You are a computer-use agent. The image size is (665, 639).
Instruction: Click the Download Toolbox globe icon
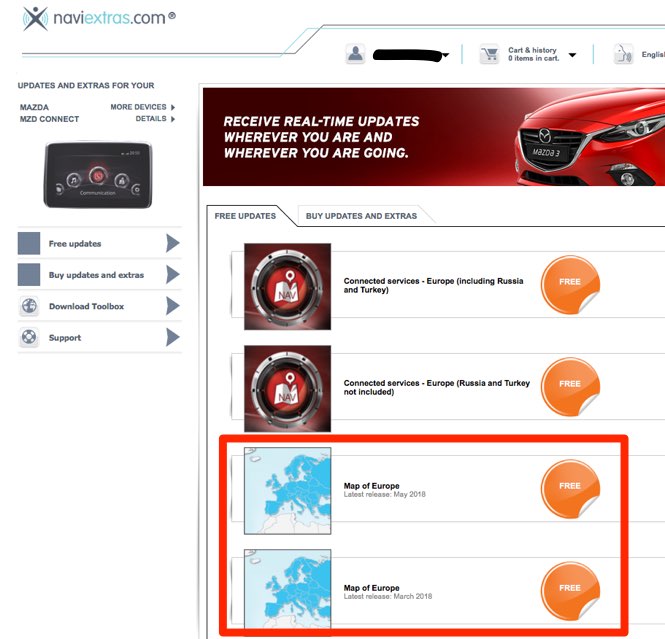tap(29, 306)
